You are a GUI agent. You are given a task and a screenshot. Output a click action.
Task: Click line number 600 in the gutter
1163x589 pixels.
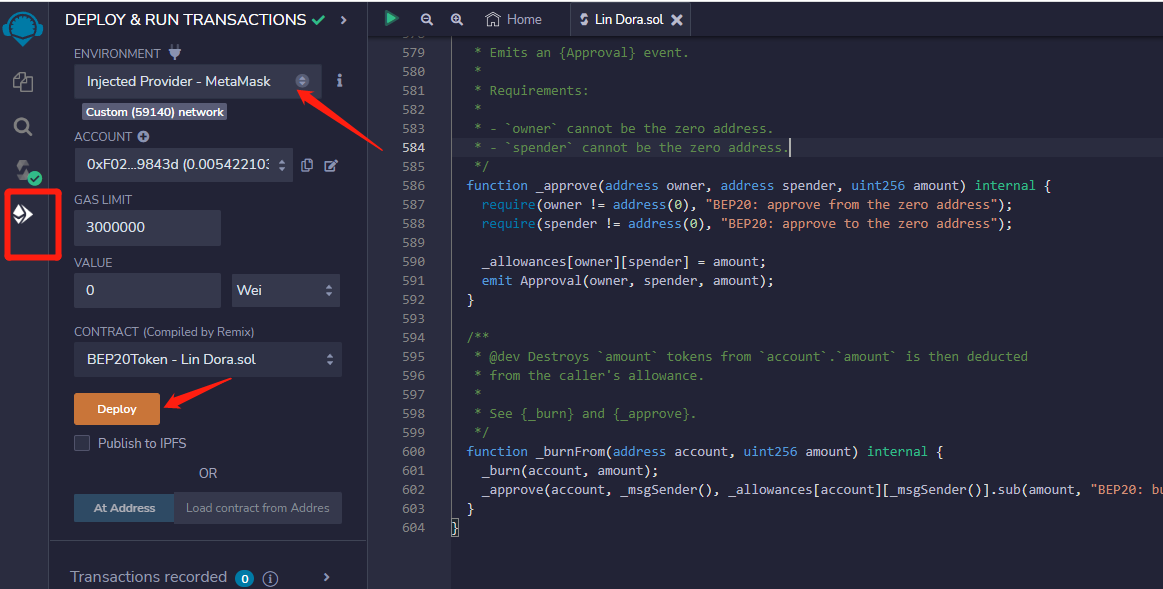[x=414, y=452]
